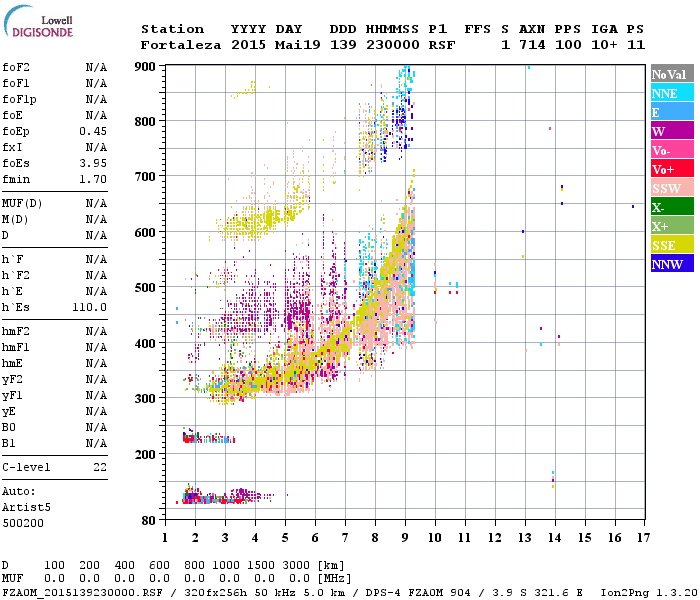Screen dimensions: 700x600
Task: Click the 9 MHz frequency axis label
Action: (x=405, y=538)
